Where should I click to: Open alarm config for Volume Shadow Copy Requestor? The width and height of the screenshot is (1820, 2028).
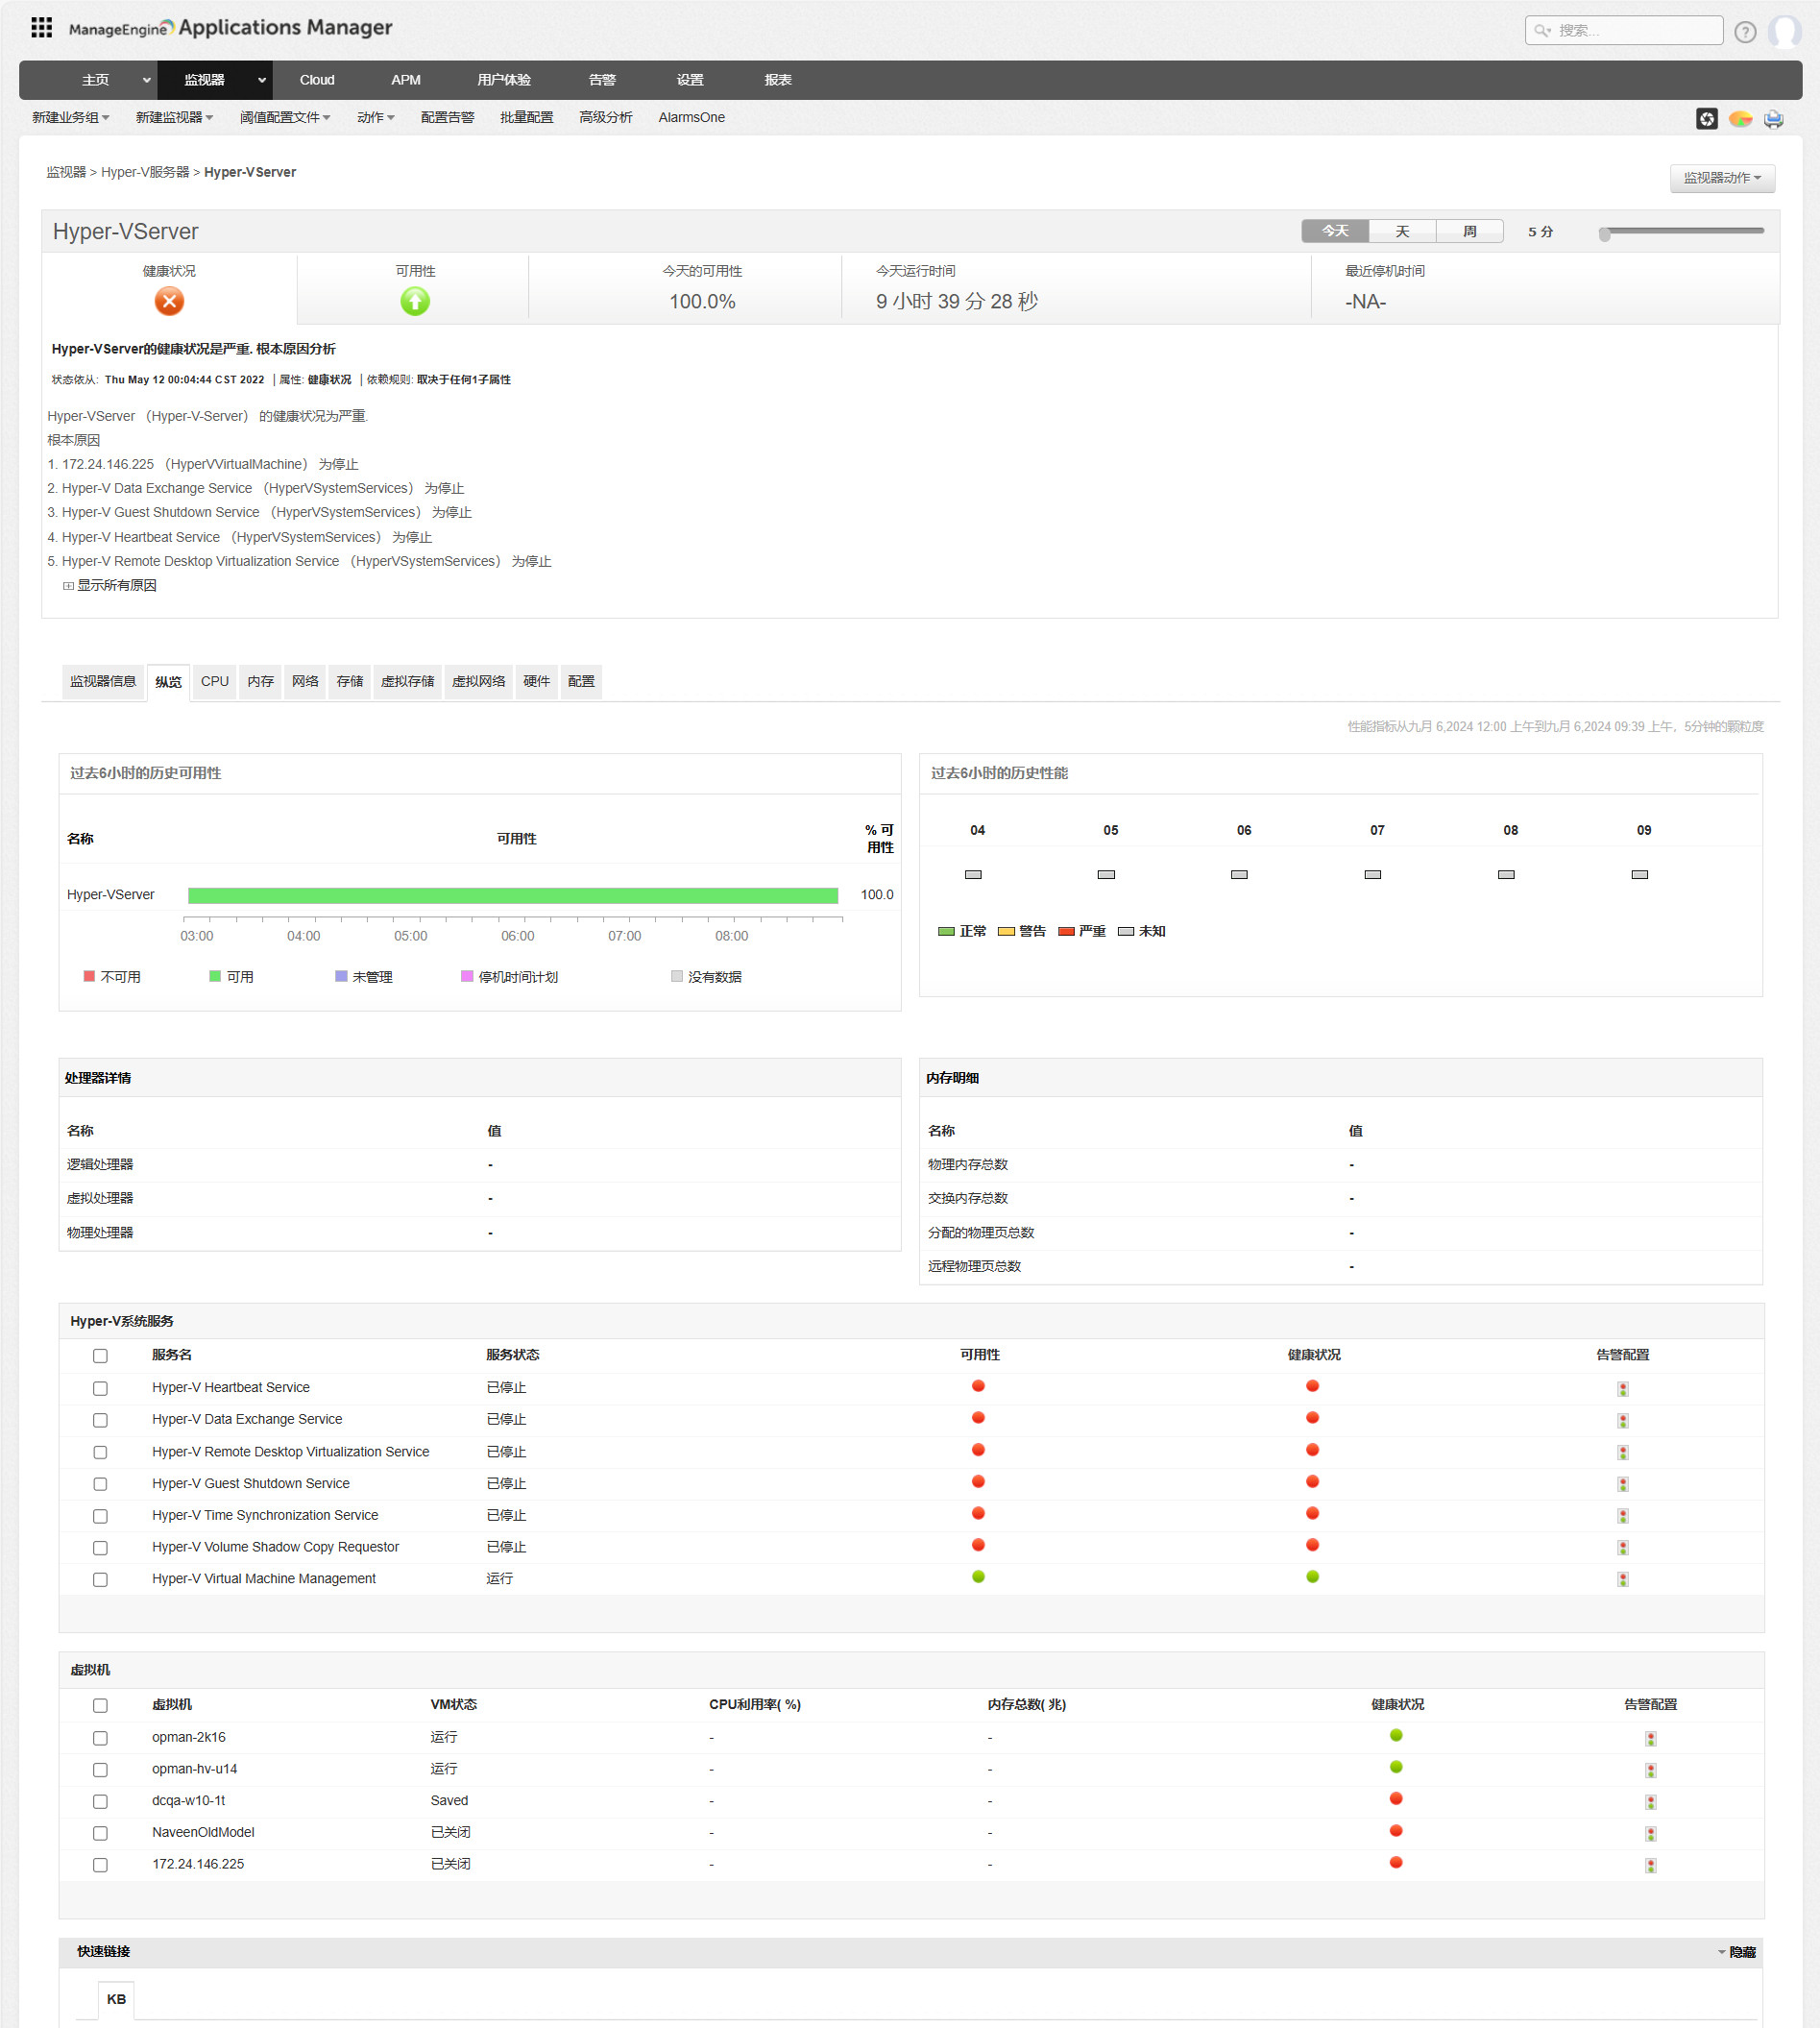tap(1623, 1548)
